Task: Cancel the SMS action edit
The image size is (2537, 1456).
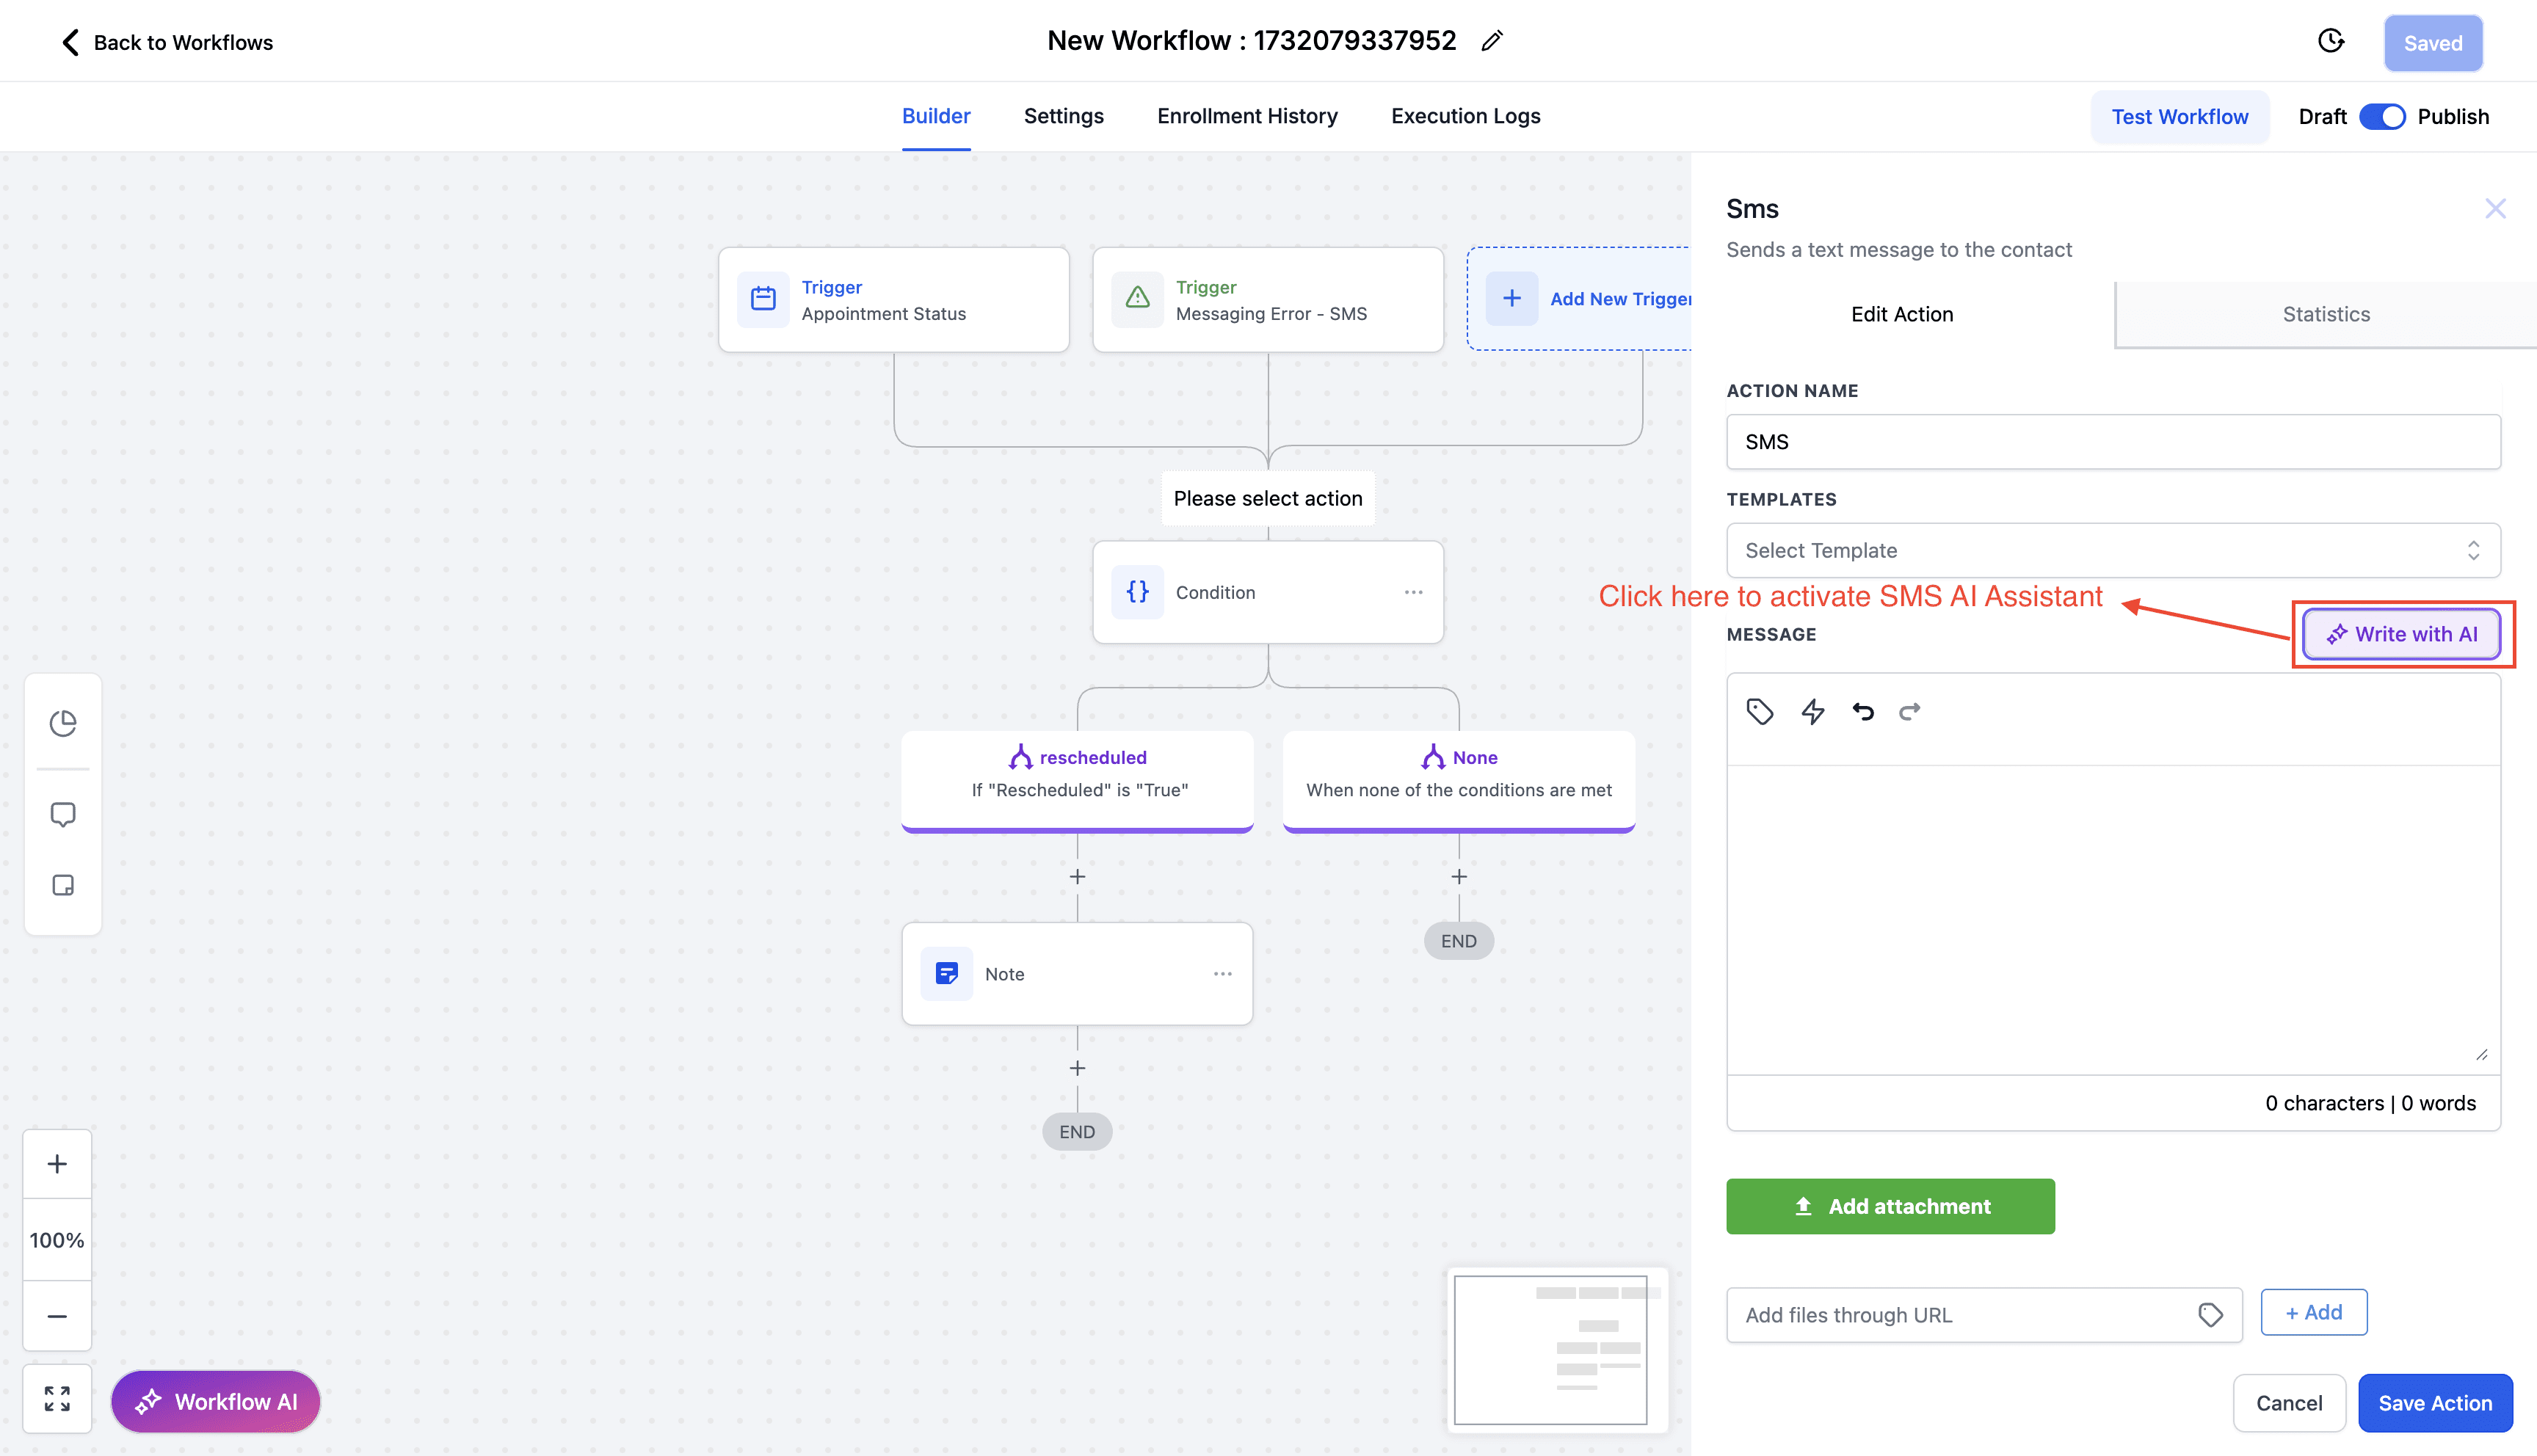Action: (x=2289, y=1403)
